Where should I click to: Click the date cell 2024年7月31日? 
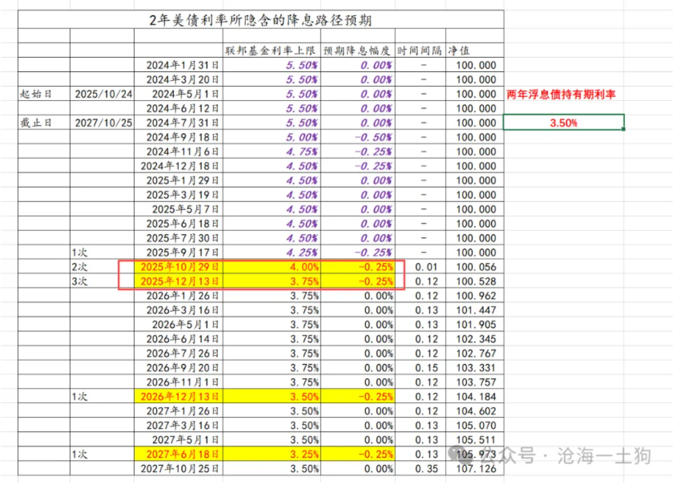click(179, 123)
